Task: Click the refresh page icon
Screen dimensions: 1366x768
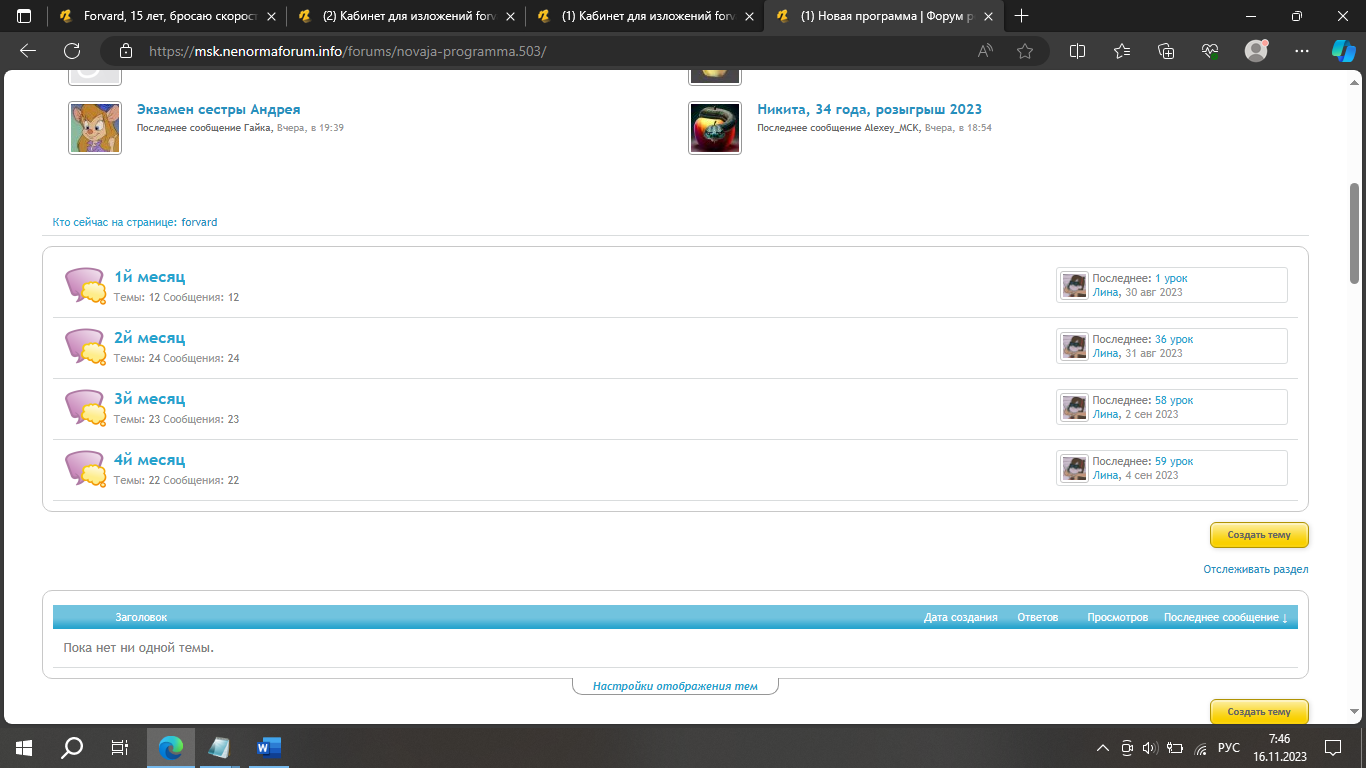Action: click(x=72, y=51)
